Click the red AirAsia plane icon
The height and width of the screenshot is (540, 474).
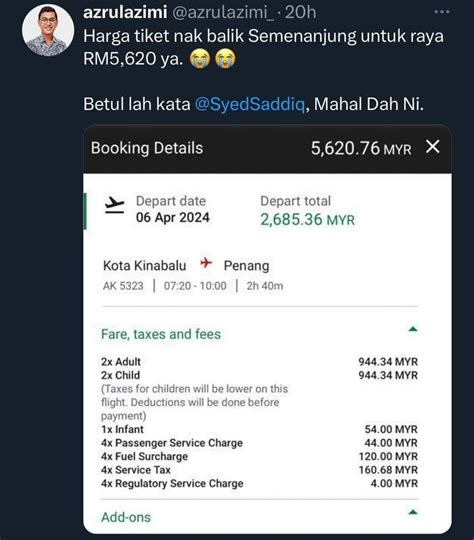tap(206, 263)
